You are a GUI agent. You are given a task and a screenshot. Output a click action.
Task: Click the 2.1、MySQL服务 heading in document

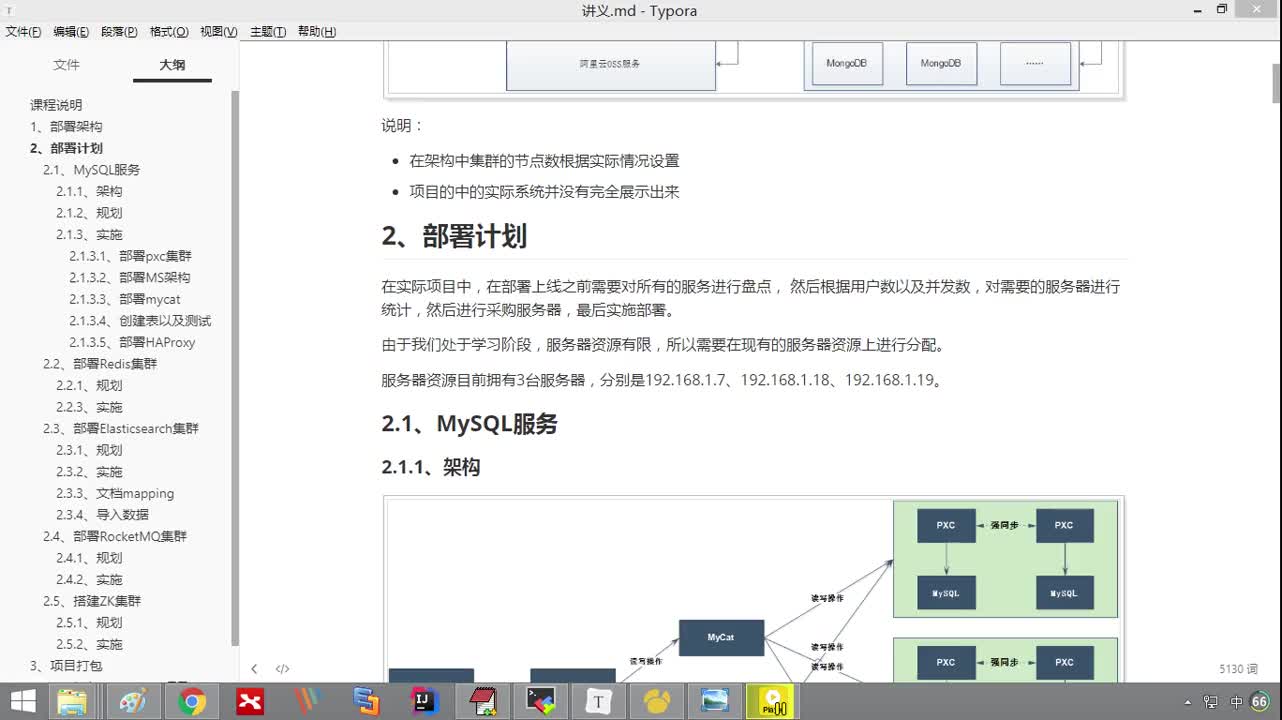(x=469, y=424)
